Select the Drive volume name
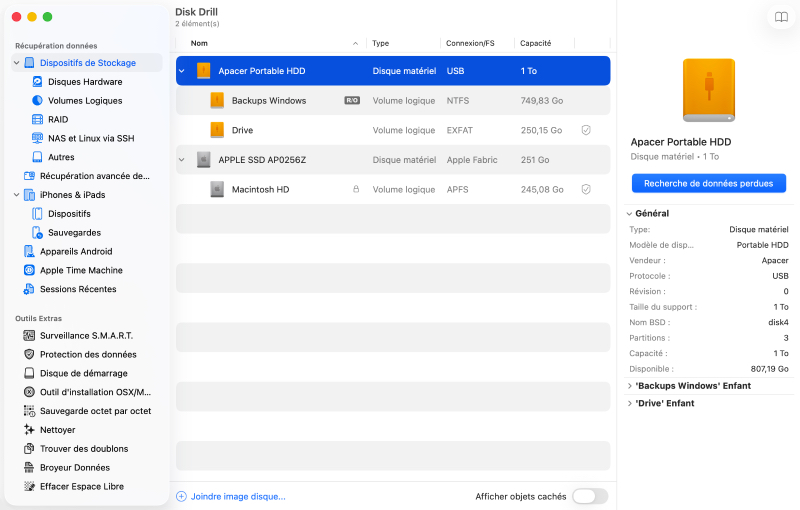The height and width of the screenshot is (510, 800). click(x=242, y=130)
